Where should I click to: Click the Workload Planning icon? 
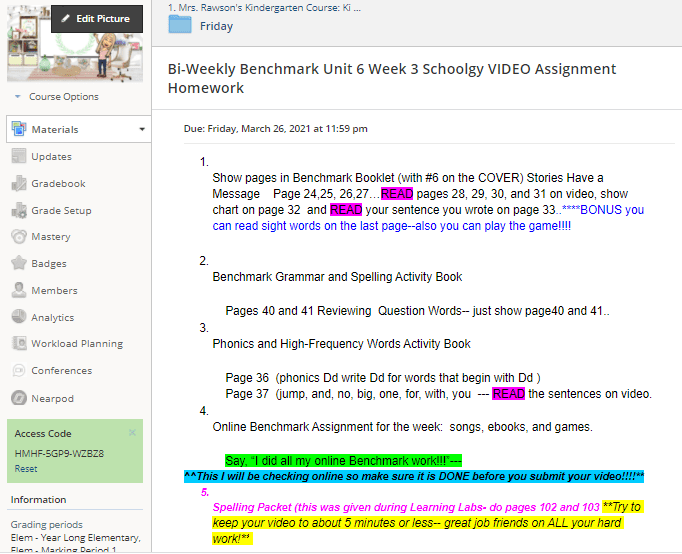[19, 343]
